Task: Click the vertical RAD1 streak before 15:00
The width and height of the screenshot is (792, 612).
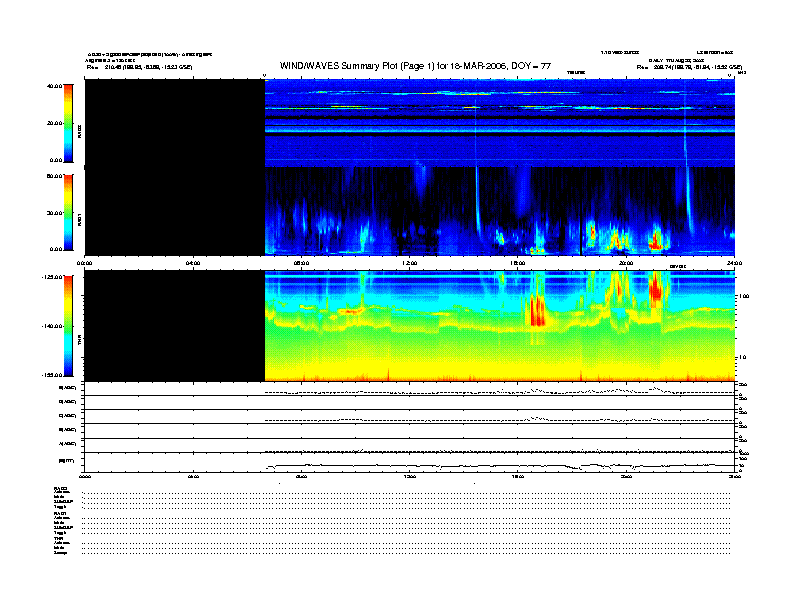Action: (x=477, y=202)
